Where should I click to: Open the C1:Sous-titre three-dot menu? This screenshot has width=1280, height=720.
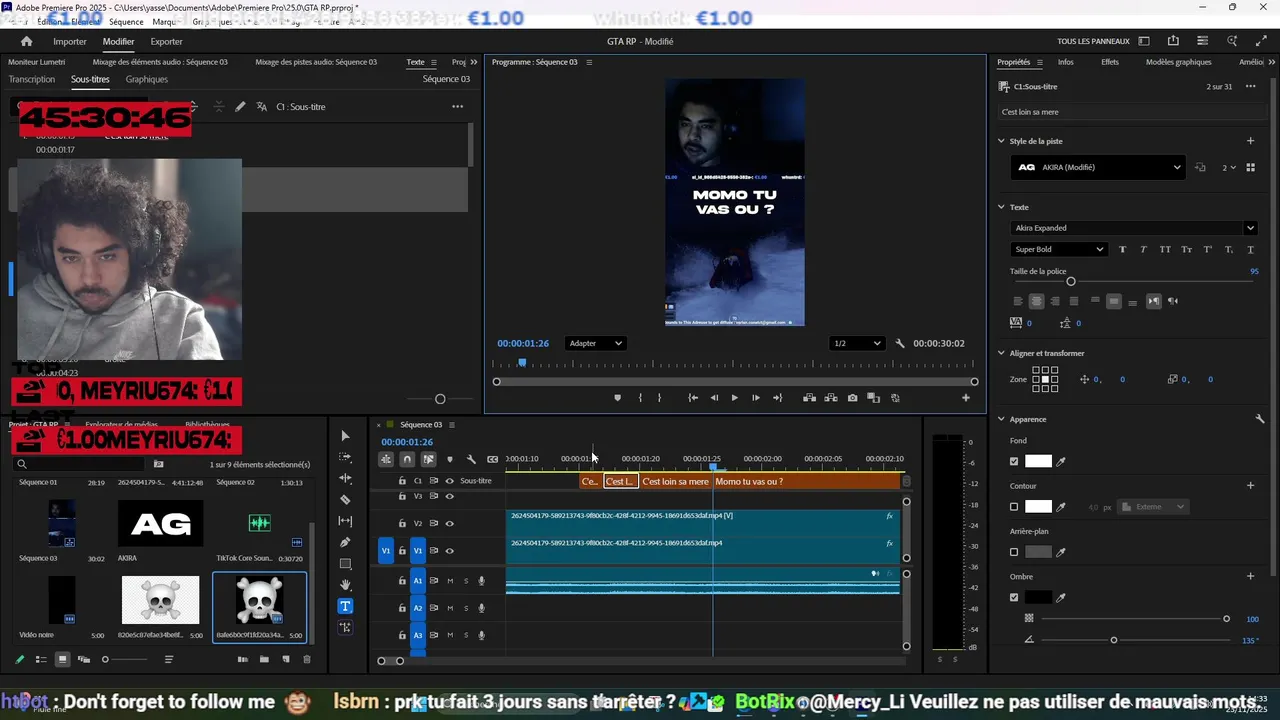coord(1250,86)
